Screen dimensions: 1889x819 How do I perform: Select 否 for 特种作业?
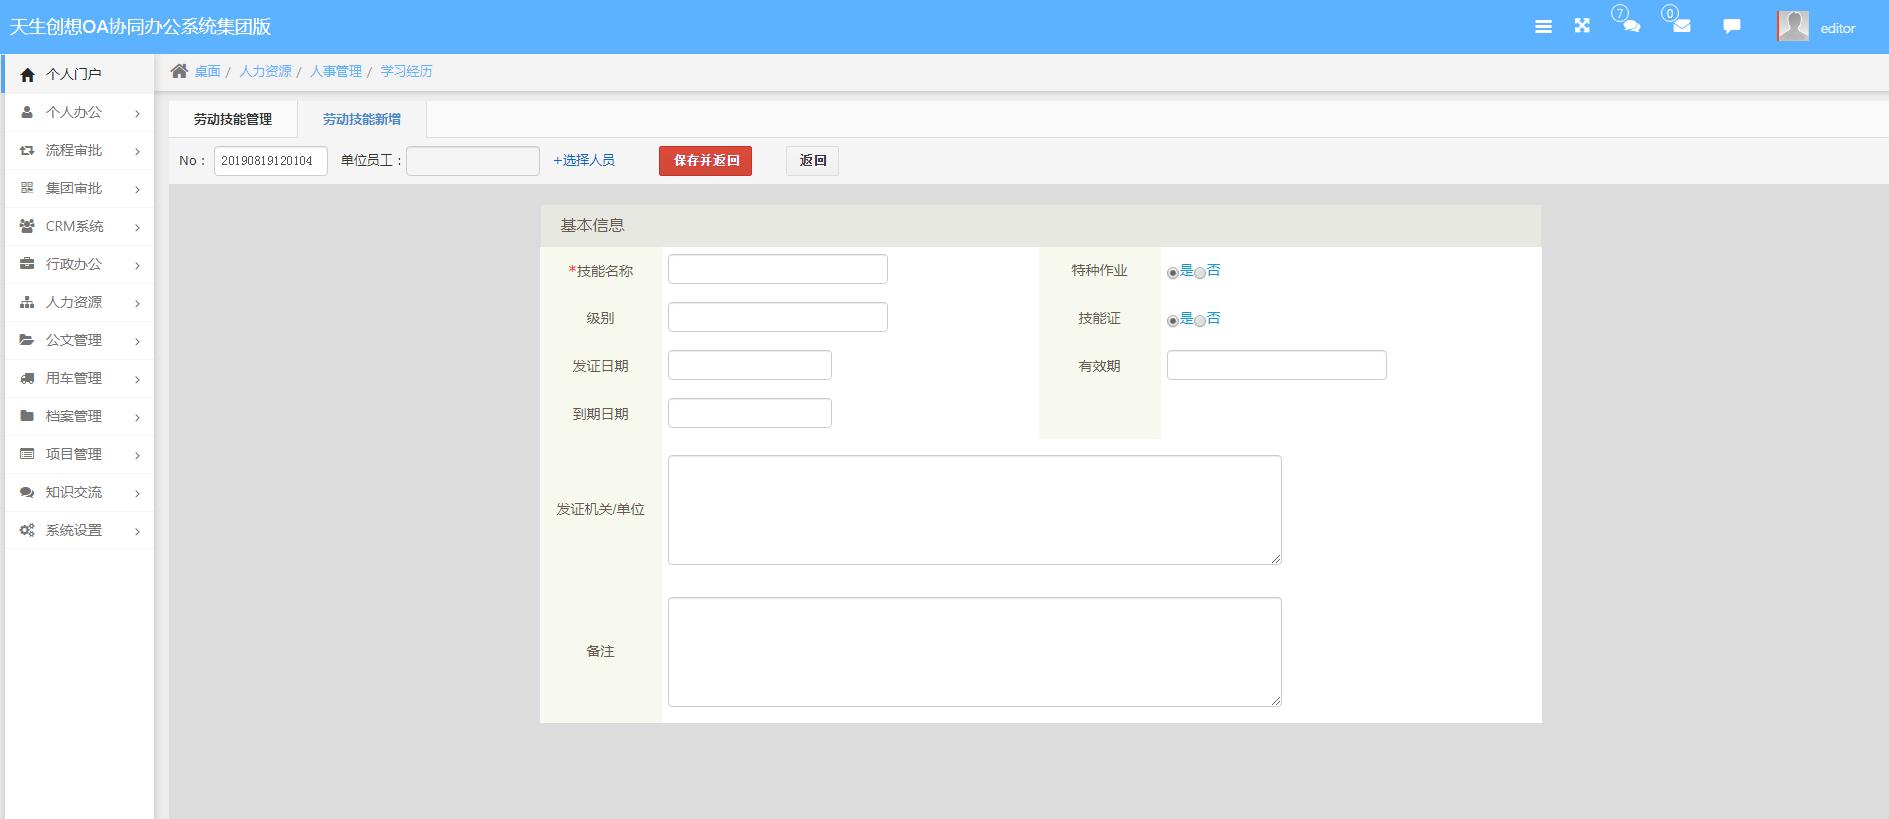(x=1200, y=273)
